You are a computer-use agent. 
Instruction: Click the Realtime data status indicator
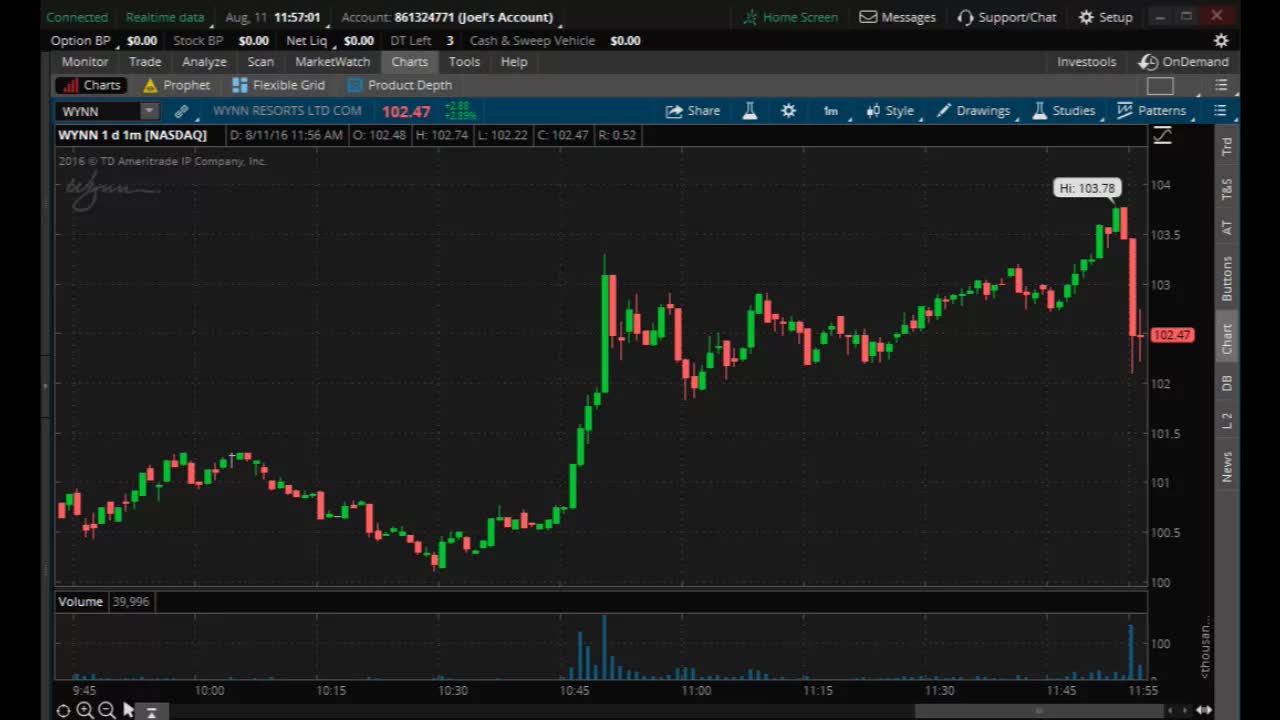165,17
